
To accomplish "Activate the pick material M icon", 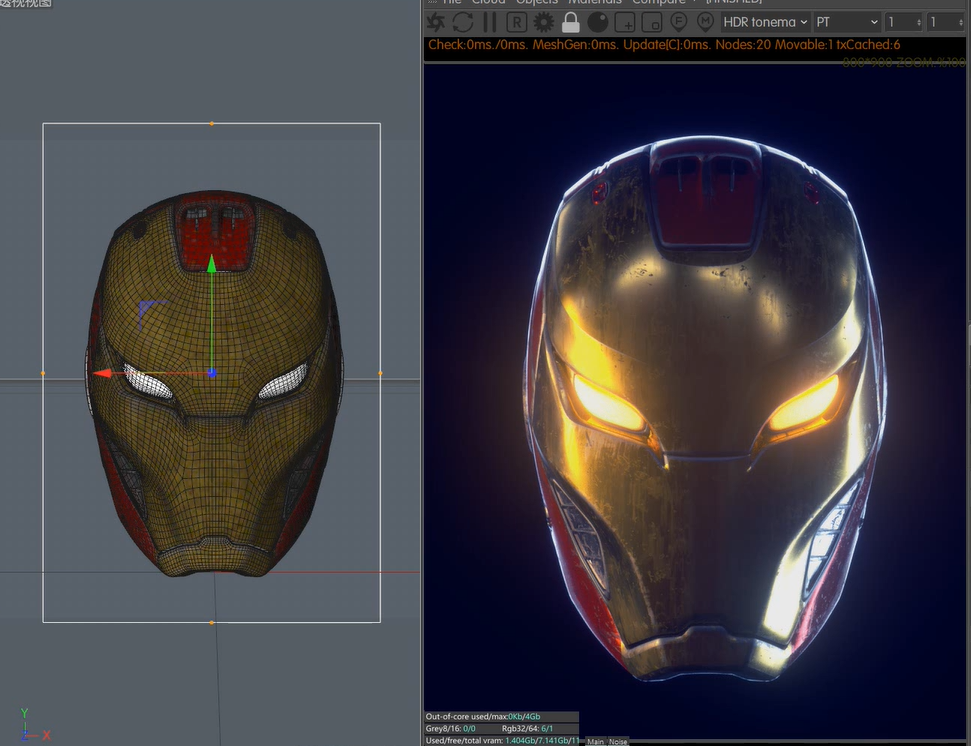I will tap(705, 22).
